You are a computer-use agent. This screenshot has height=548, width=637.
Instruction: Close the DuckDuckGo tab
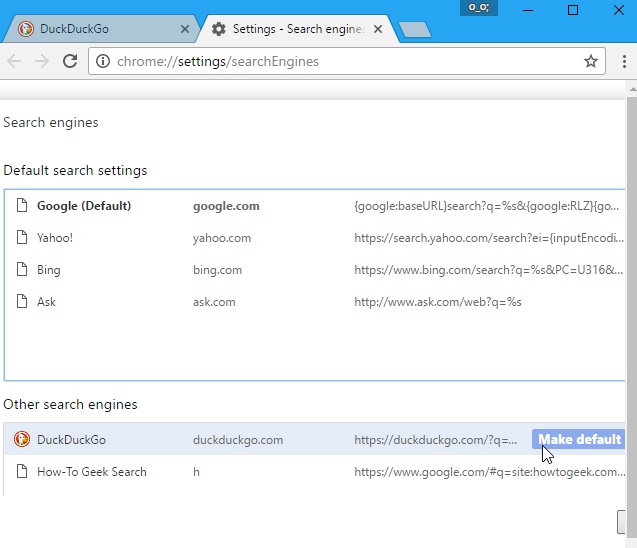[185, 29]
